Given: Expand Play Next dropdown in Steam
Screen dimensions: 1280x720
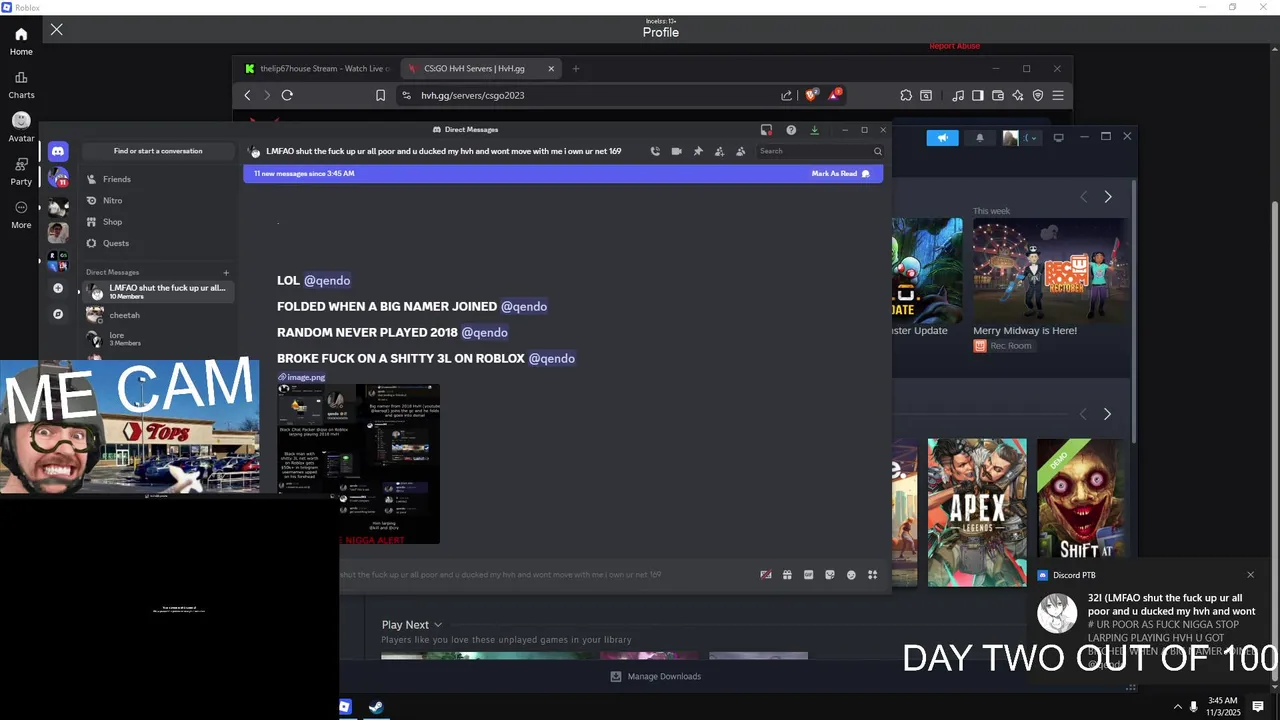Looking at the screenshot, I should tap(411, 625).
